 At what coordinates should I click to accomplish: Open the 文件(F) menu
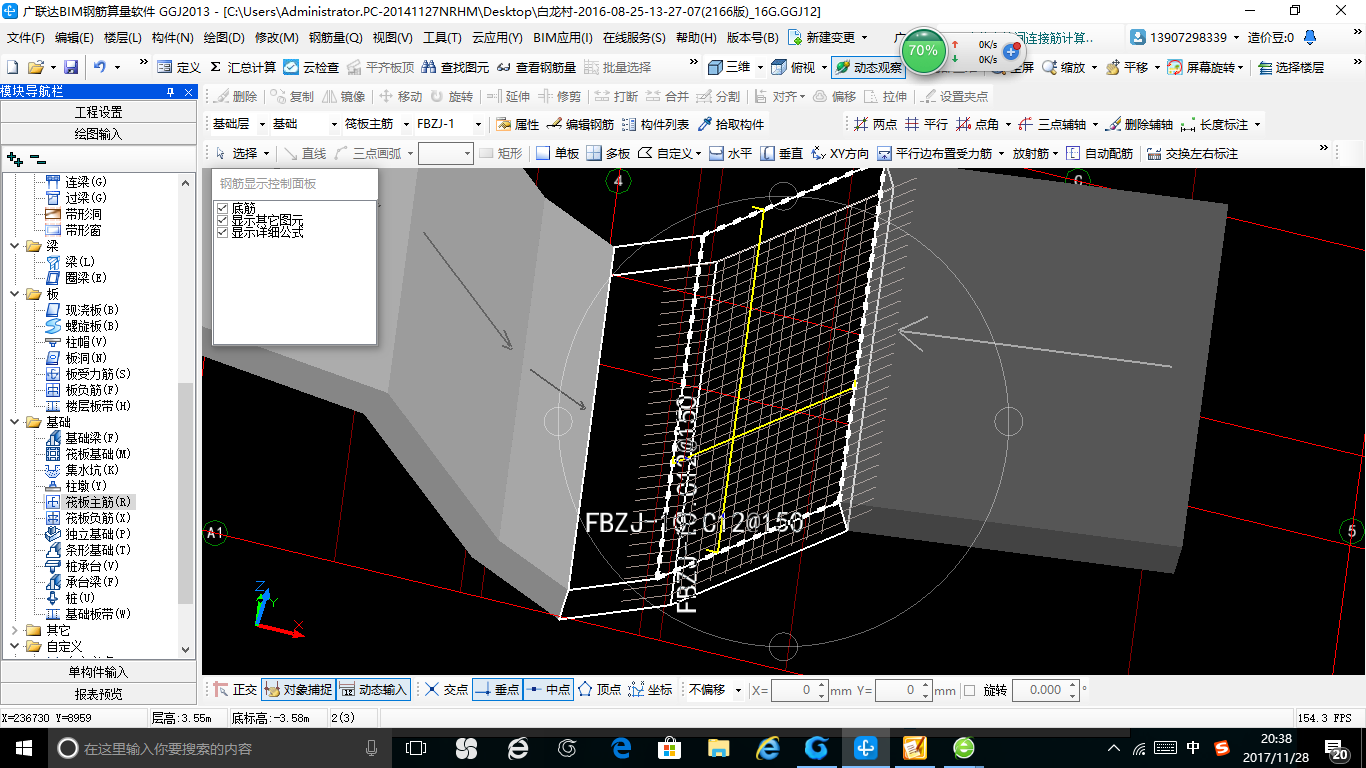[x=26, y=38]
